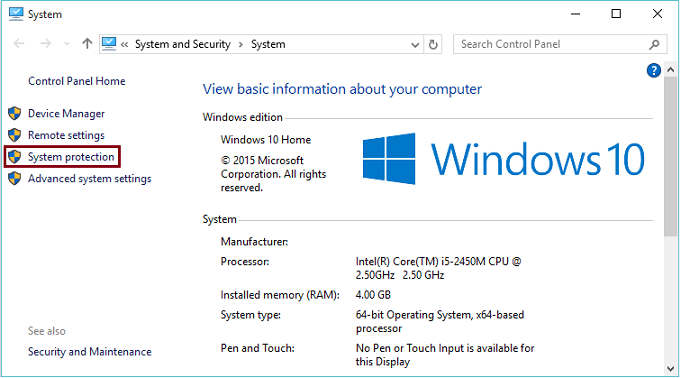Click the shield icon beside Advanced system settings
681x378 pixels.
[15, 178]
